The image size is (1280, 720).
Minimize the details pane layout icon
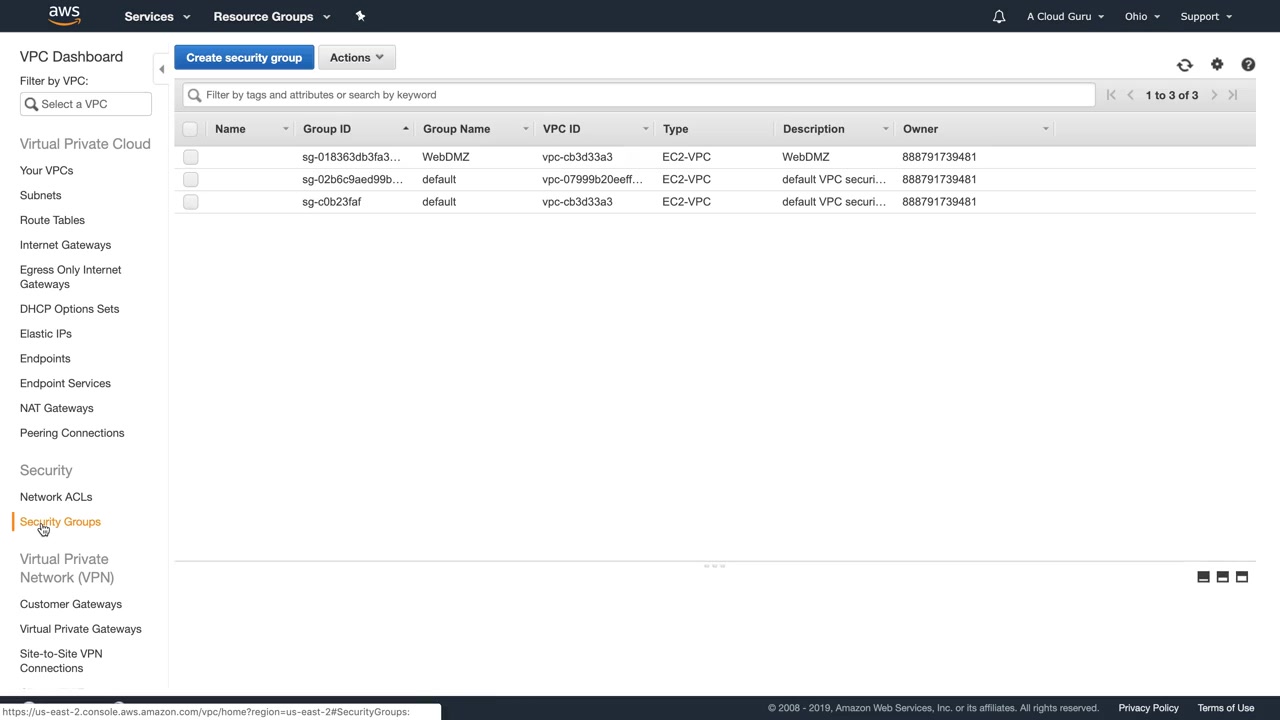tap(1204, 577)
